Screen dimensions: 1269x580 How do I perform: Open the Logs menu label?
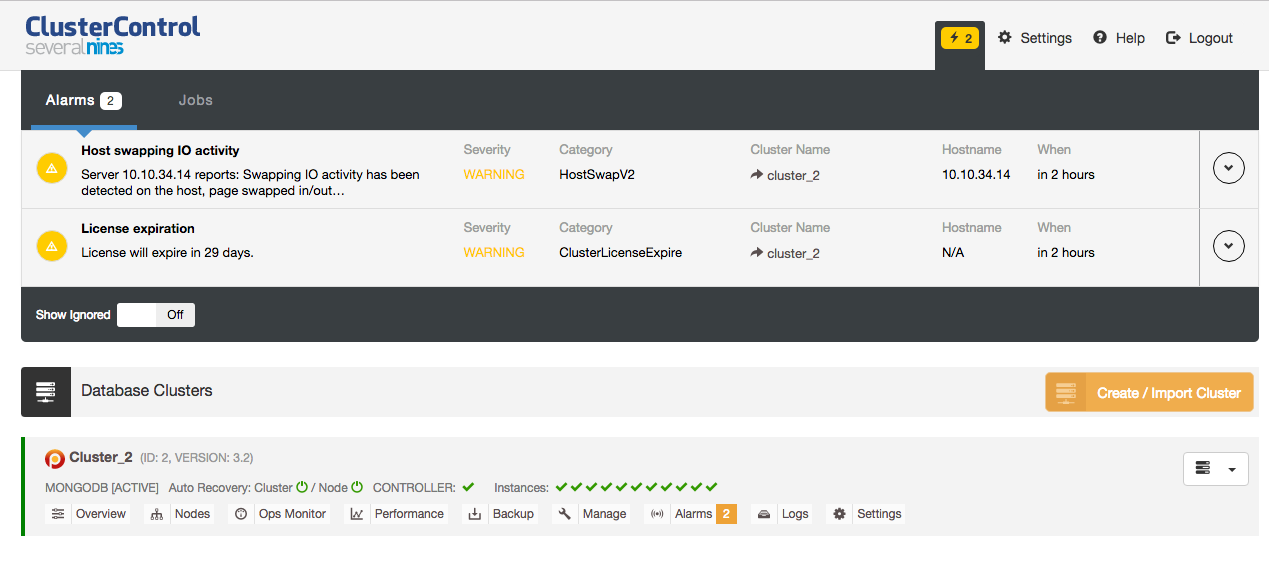795,514
